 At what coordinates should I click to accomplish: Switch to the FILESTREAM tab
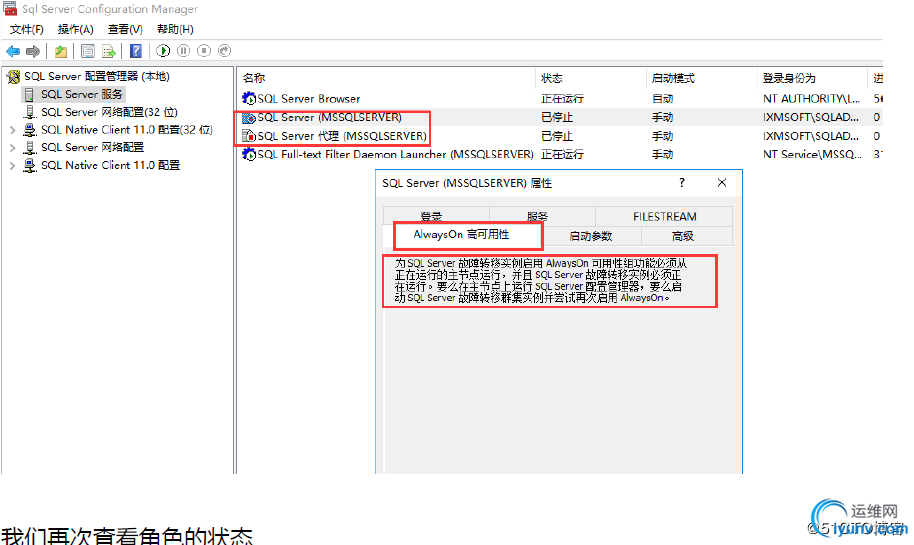click(x=664, y=216)
